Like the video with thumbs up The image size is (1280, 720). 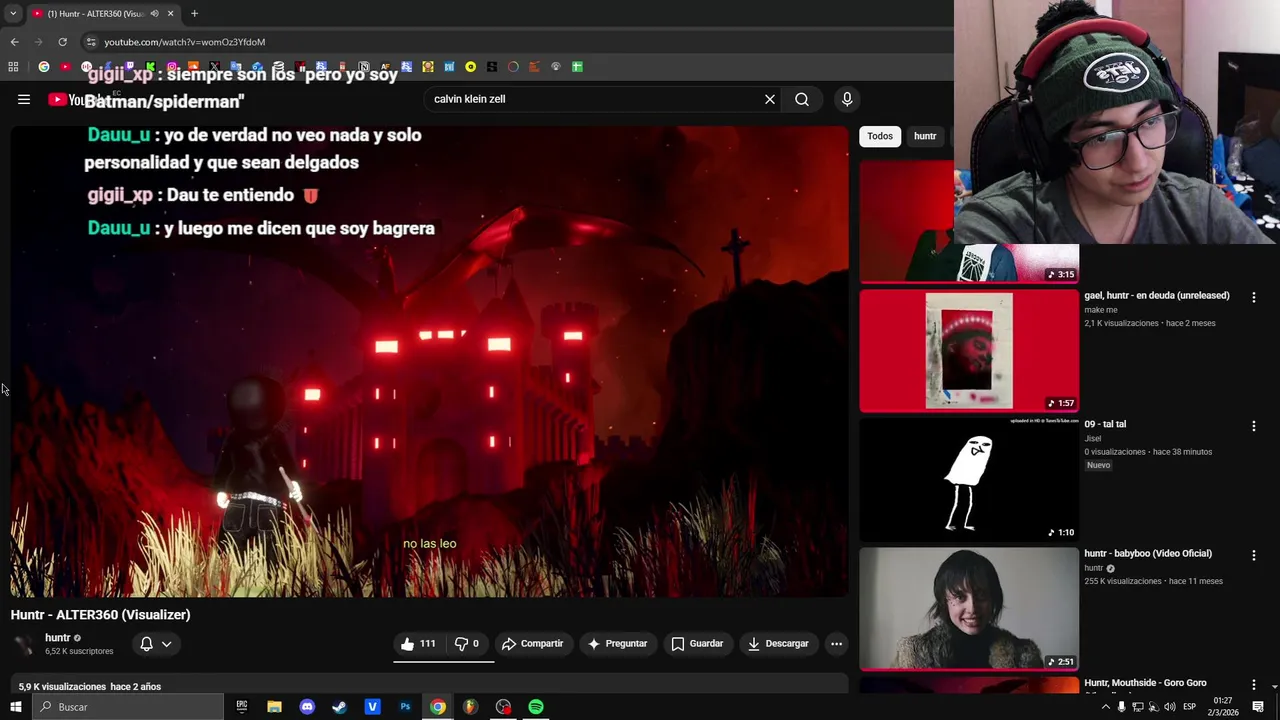pos(418,643)
